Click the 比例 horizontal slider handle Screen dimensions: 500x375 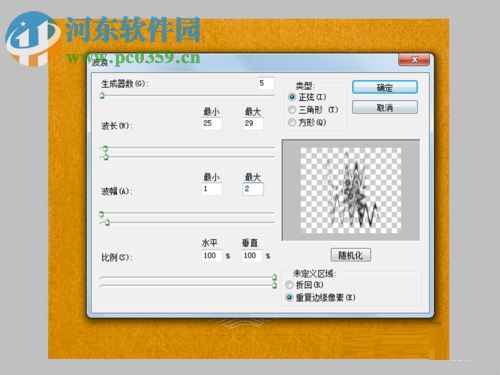[274, 277]
